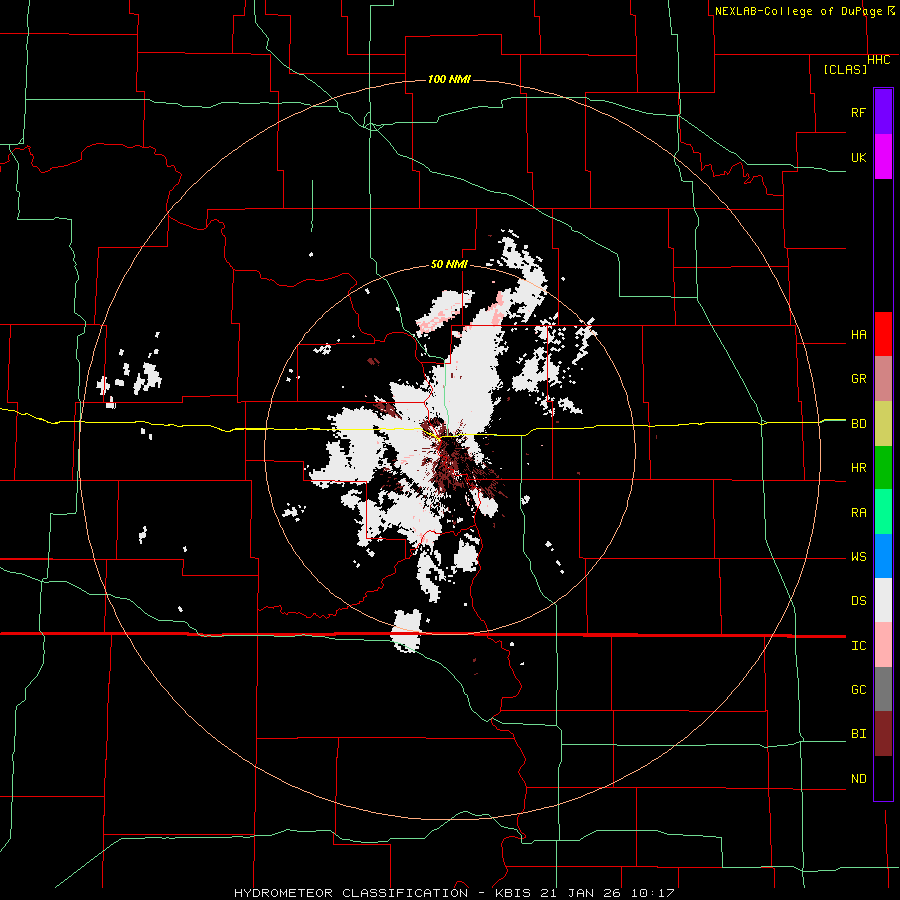Click the RA aqua legend color block
Viewport: 900px width, 900px height.
pos(883,512)
